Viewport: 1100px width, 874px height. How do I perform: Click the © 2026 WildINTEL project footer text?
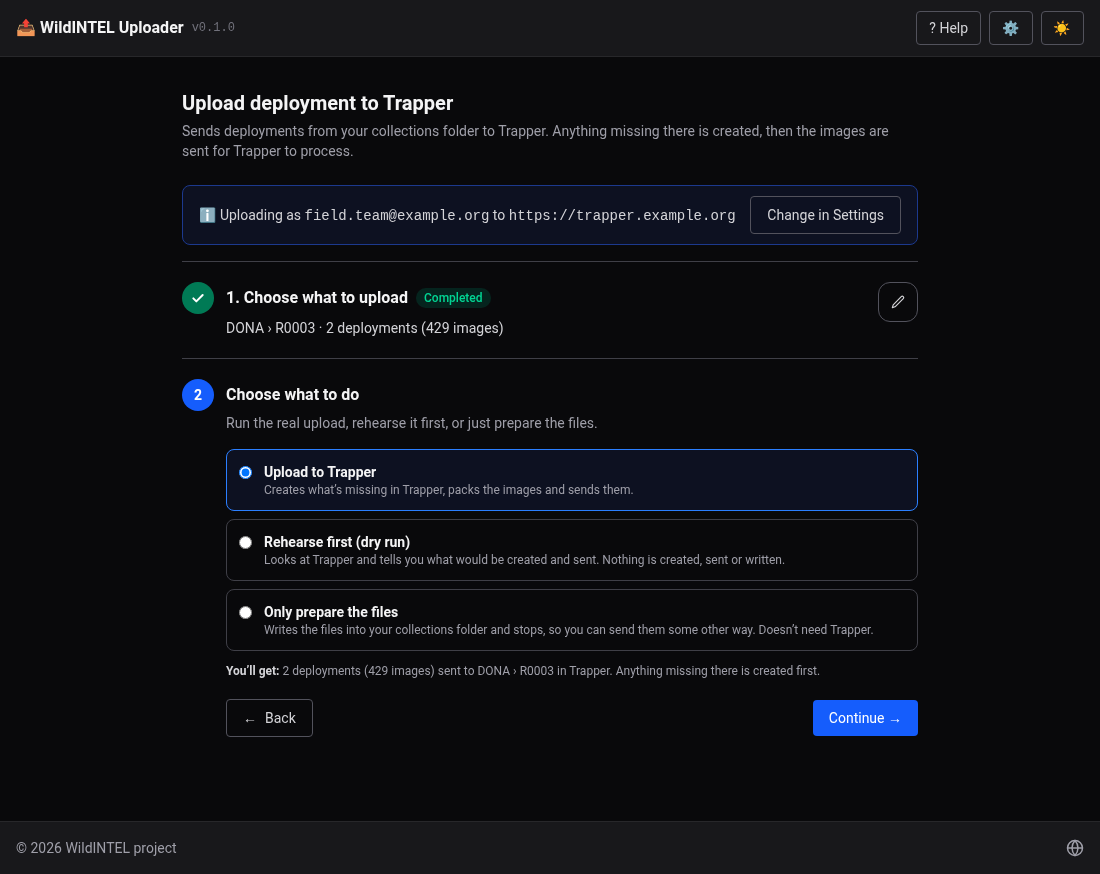click(96, 848)
